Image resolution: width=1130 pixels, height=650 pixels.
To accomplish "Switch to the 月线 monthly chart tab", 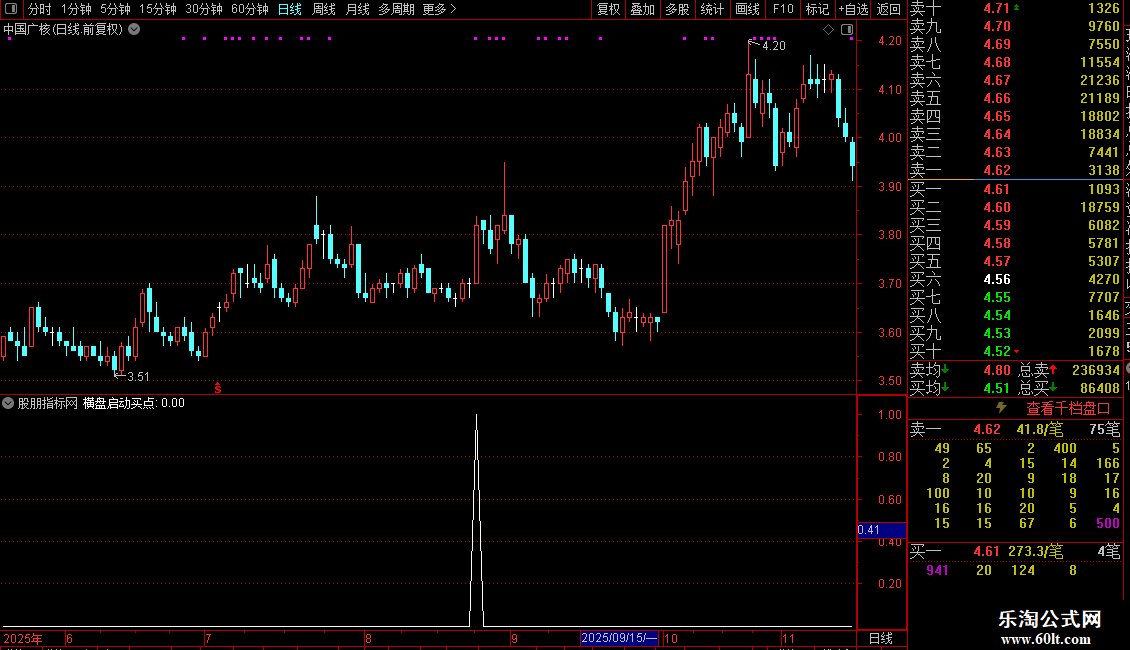I will tap(357, 9).
